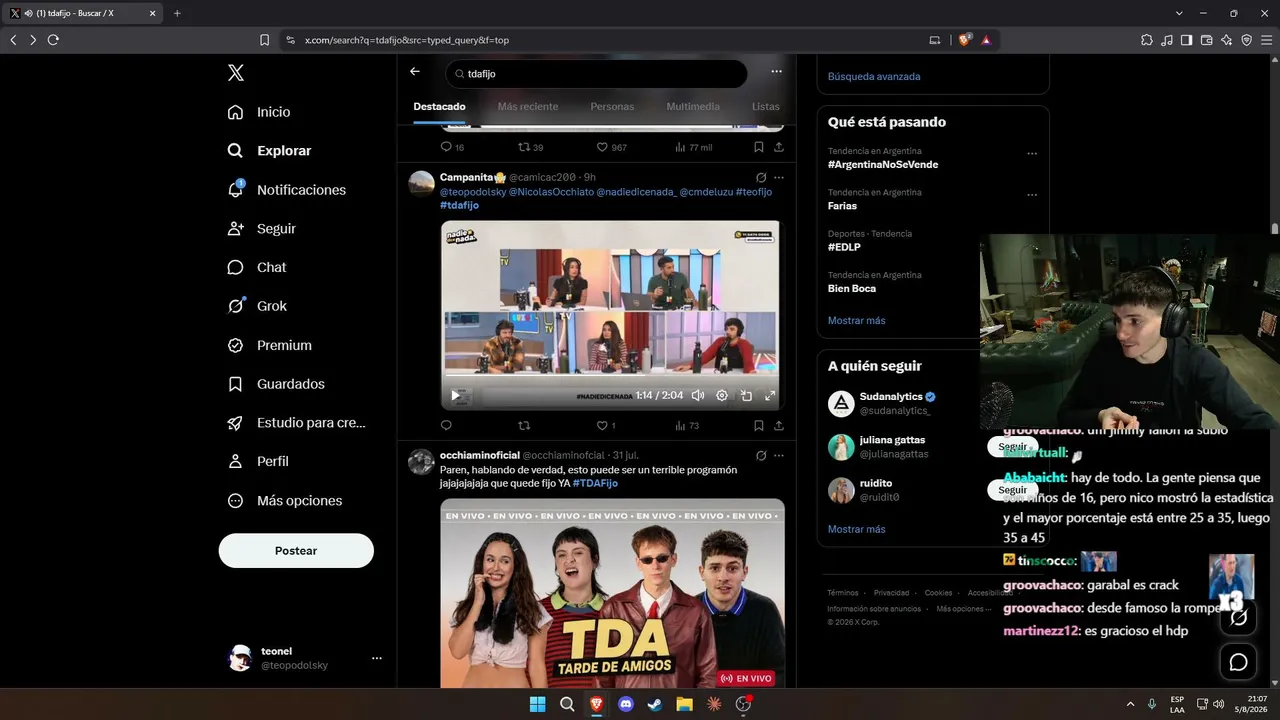Screen dimensions: 1280x720
Task: Toggle picture-in-picture on the video
Action: [x=746, y=396]
